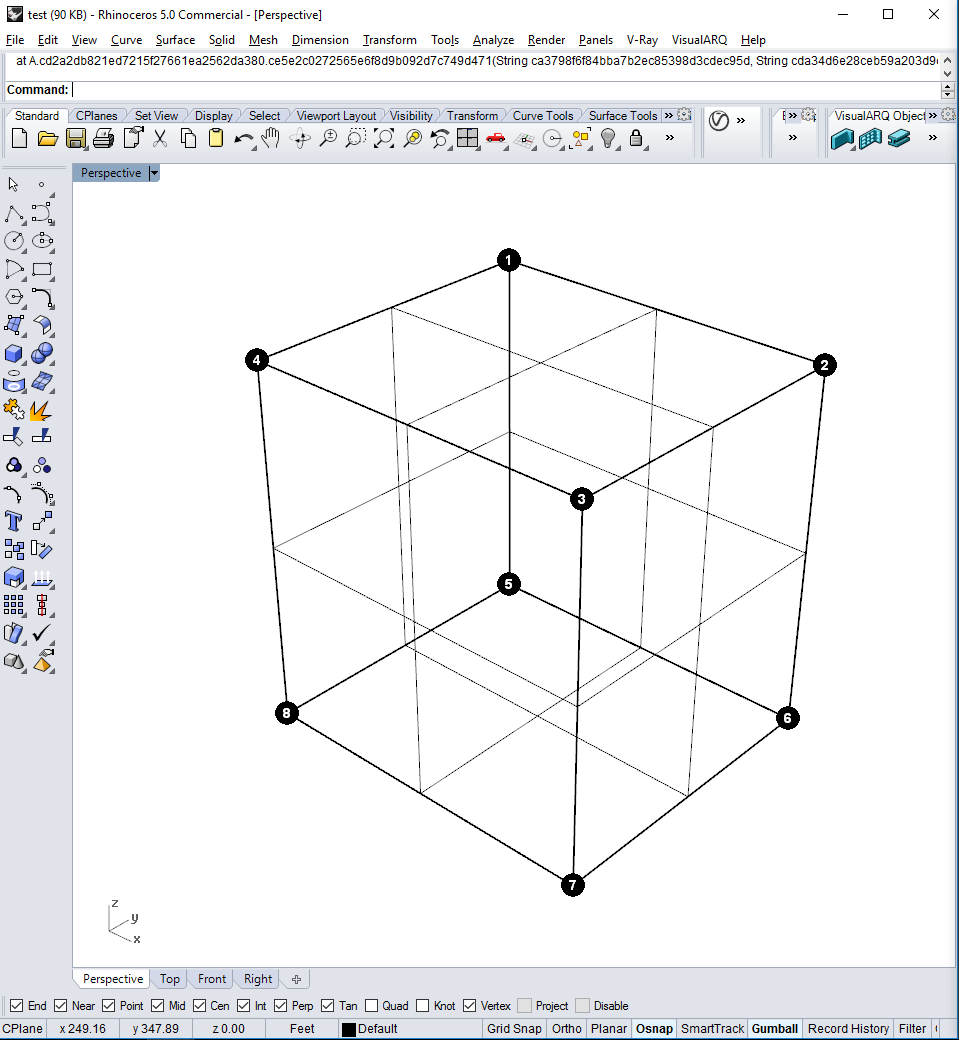Open the Transform menu

point(389,40)
